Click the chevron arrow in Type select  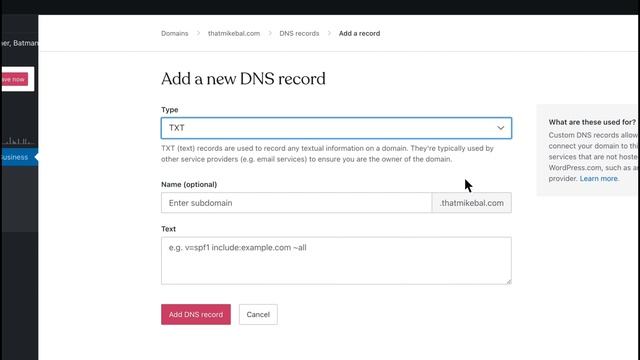500,128
